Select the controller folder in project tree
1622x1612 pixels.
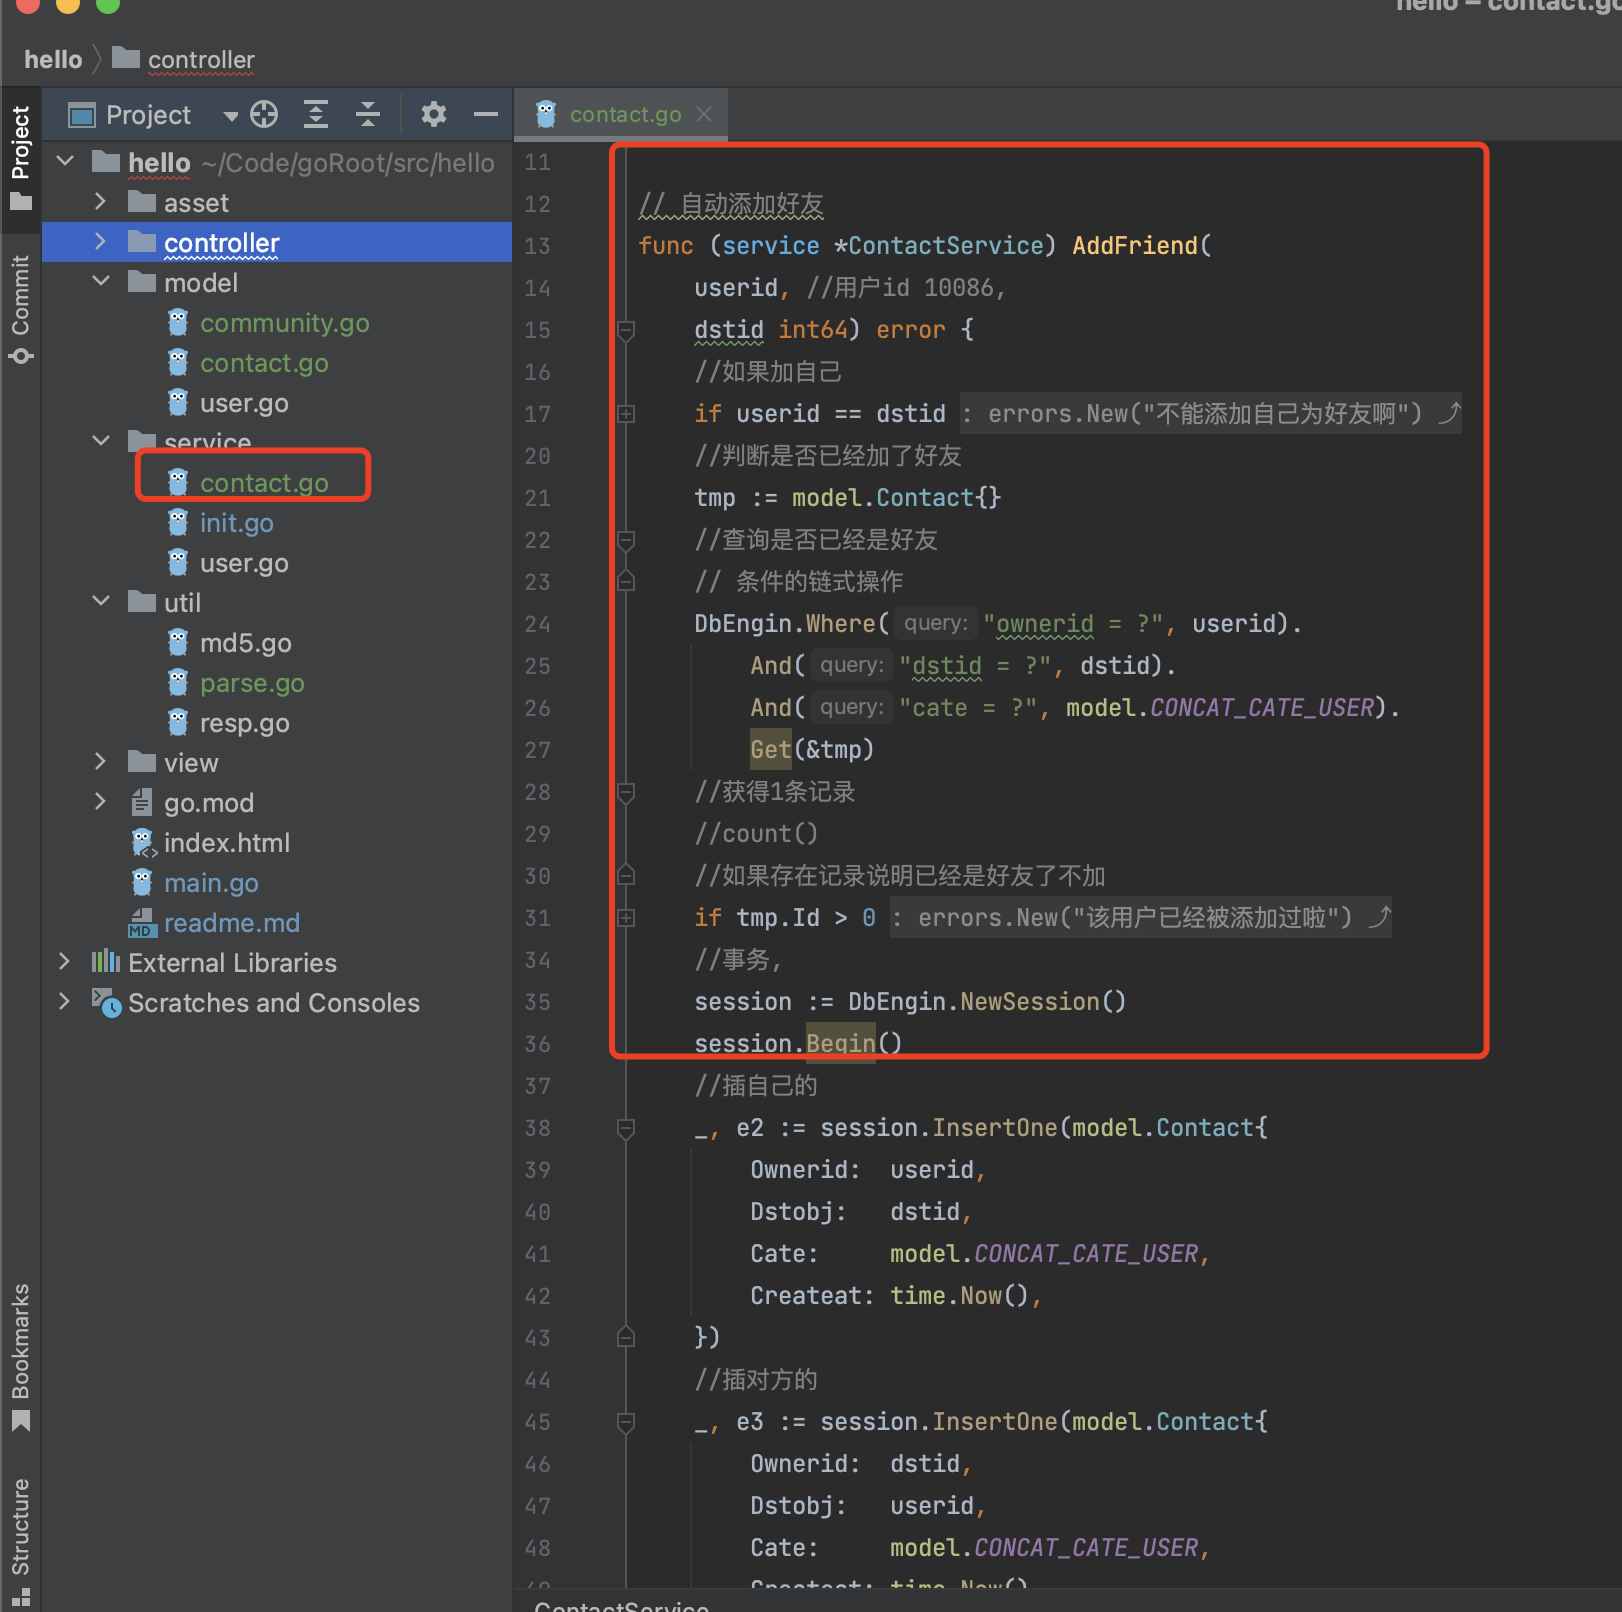click(x=277, y=242)
